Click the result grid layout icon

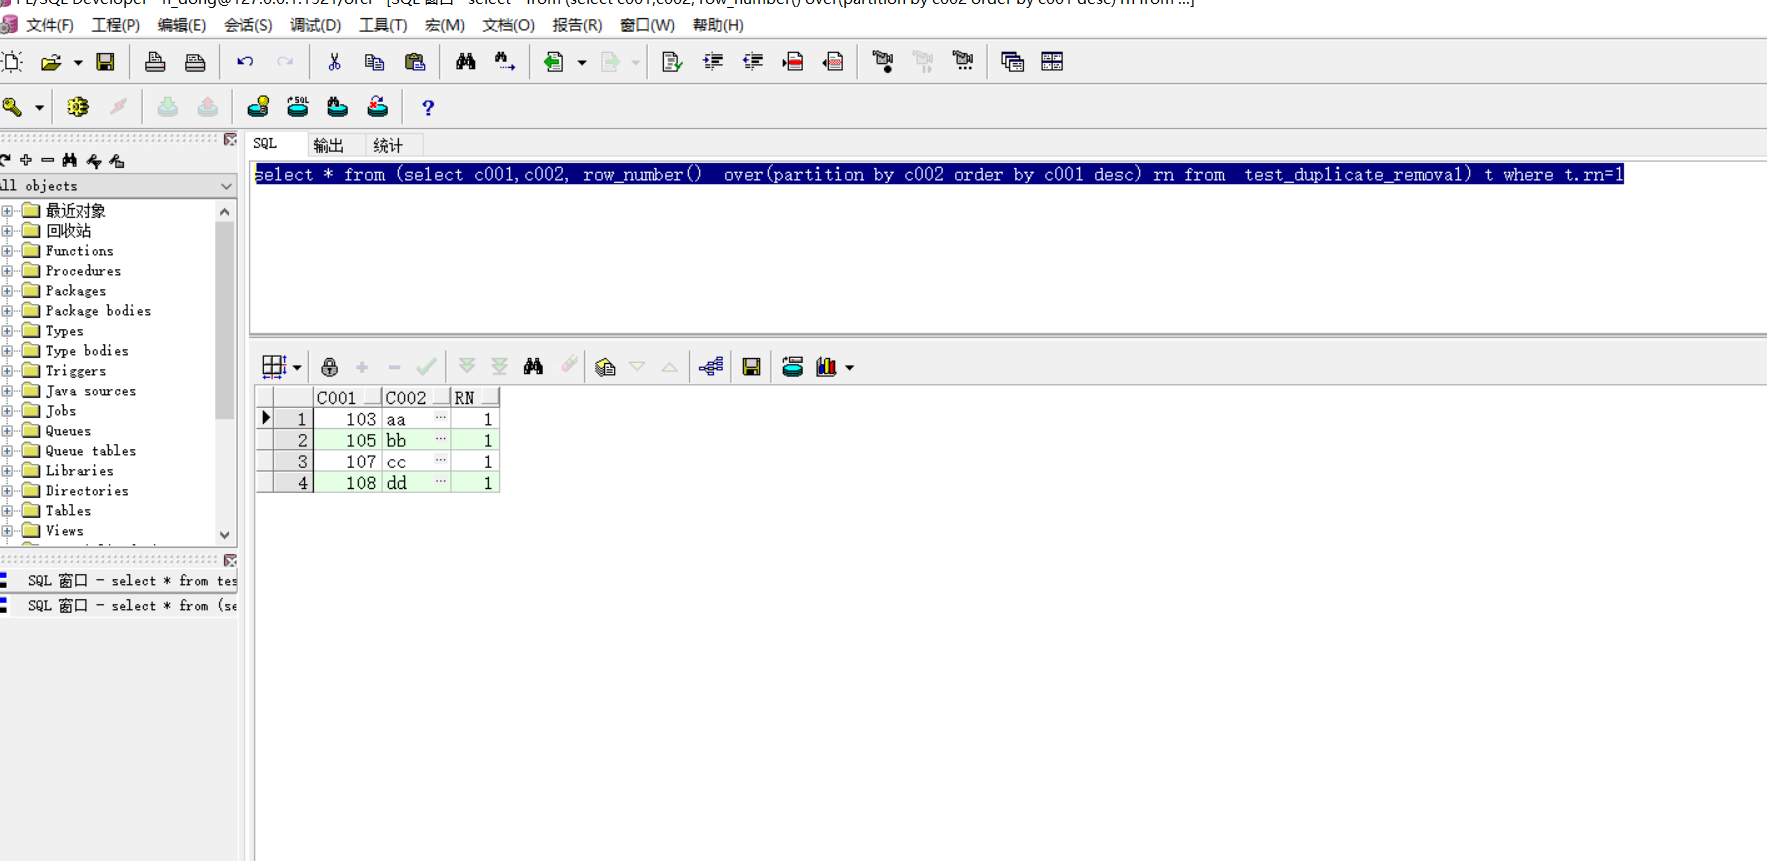click(274, 367)
